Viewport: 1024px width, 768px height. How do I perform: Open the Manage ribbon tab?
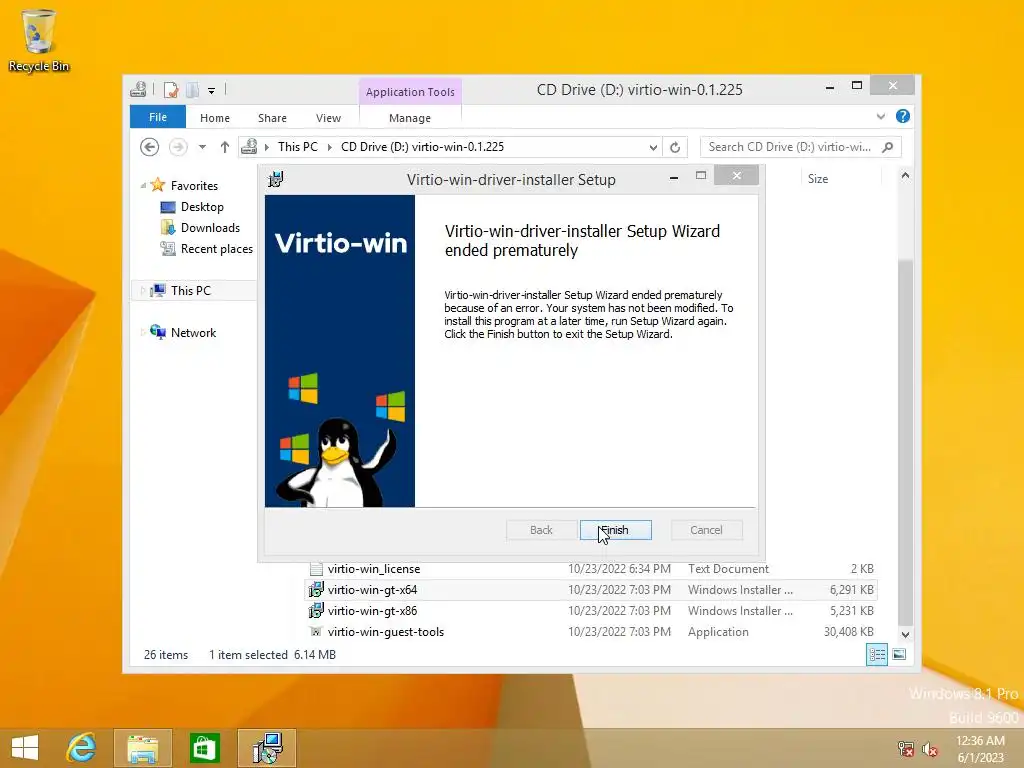[409, 118]
